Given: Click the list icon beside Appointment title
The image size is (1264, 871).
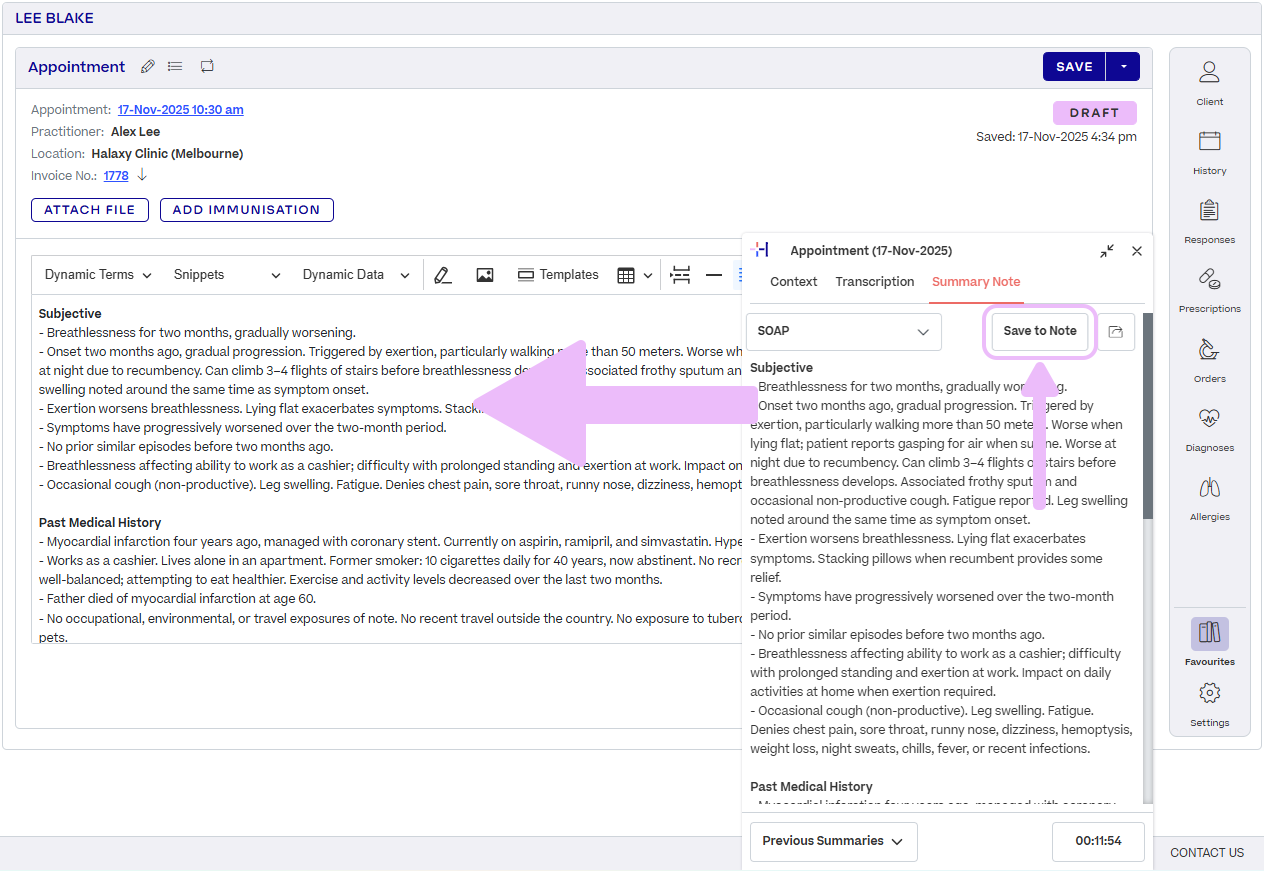Looking at the screenshot, I should (x=175, y=67).
